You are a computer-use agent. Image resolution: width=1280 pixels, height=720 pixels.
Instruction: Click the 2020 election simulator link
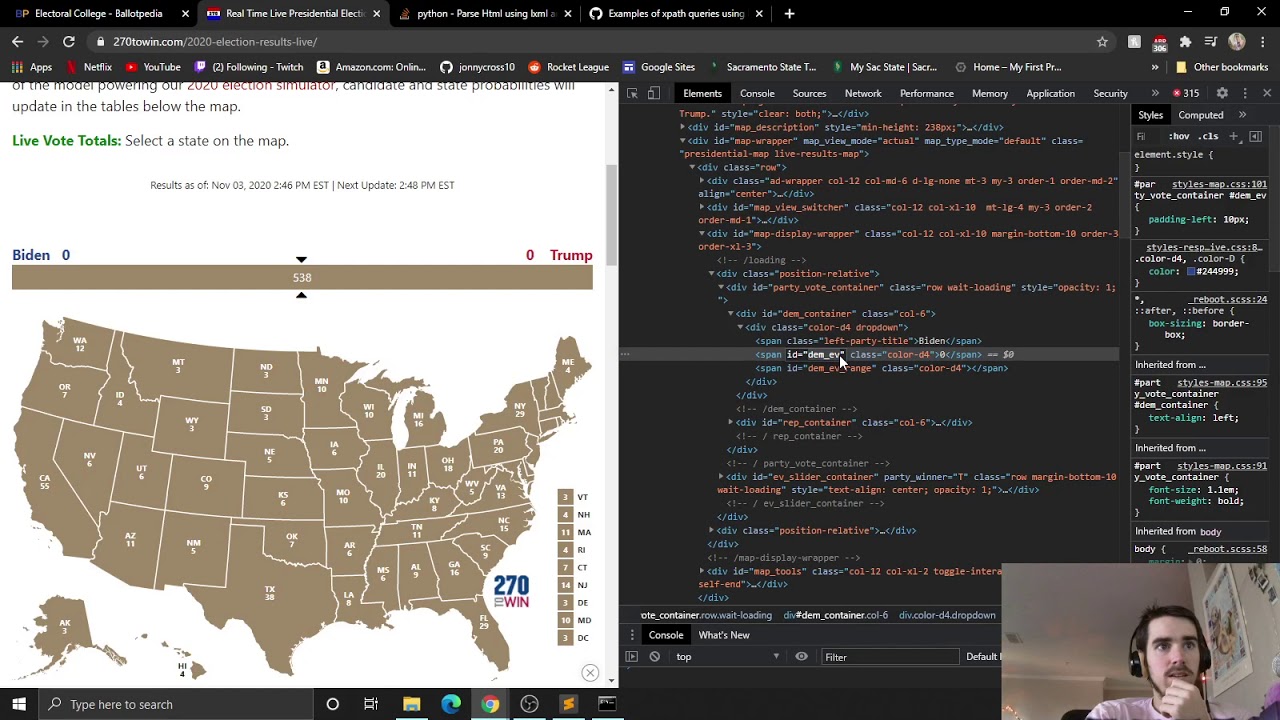pos(261,86)
